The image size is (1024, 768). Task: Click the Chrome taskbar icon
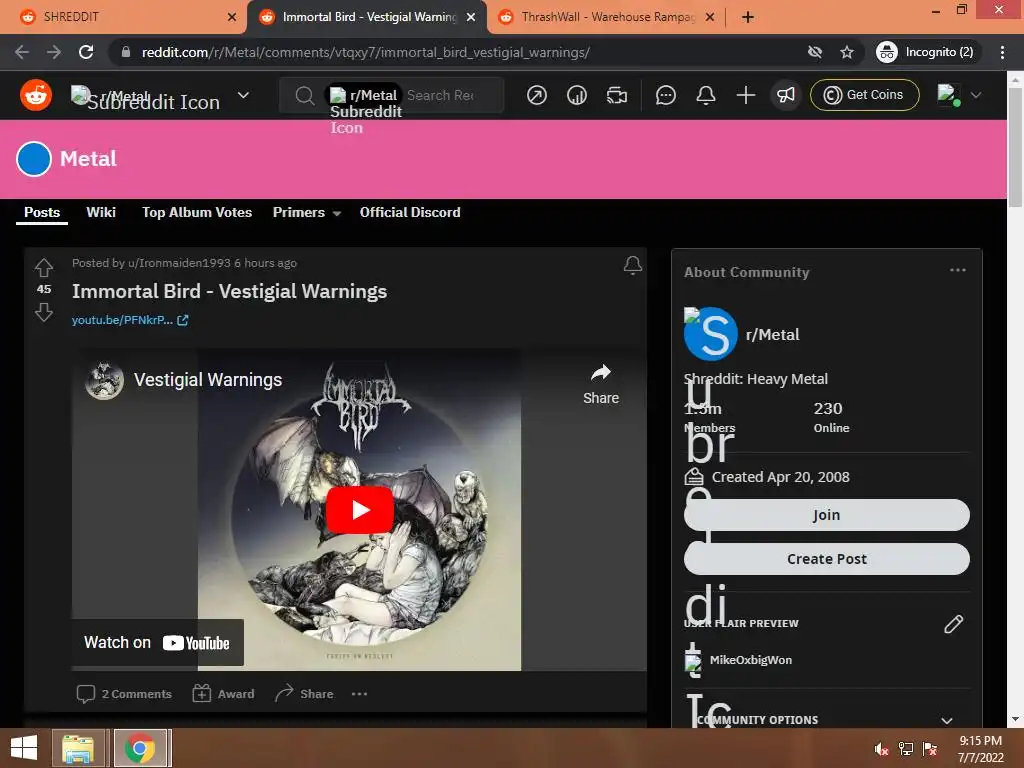point(140,748)
